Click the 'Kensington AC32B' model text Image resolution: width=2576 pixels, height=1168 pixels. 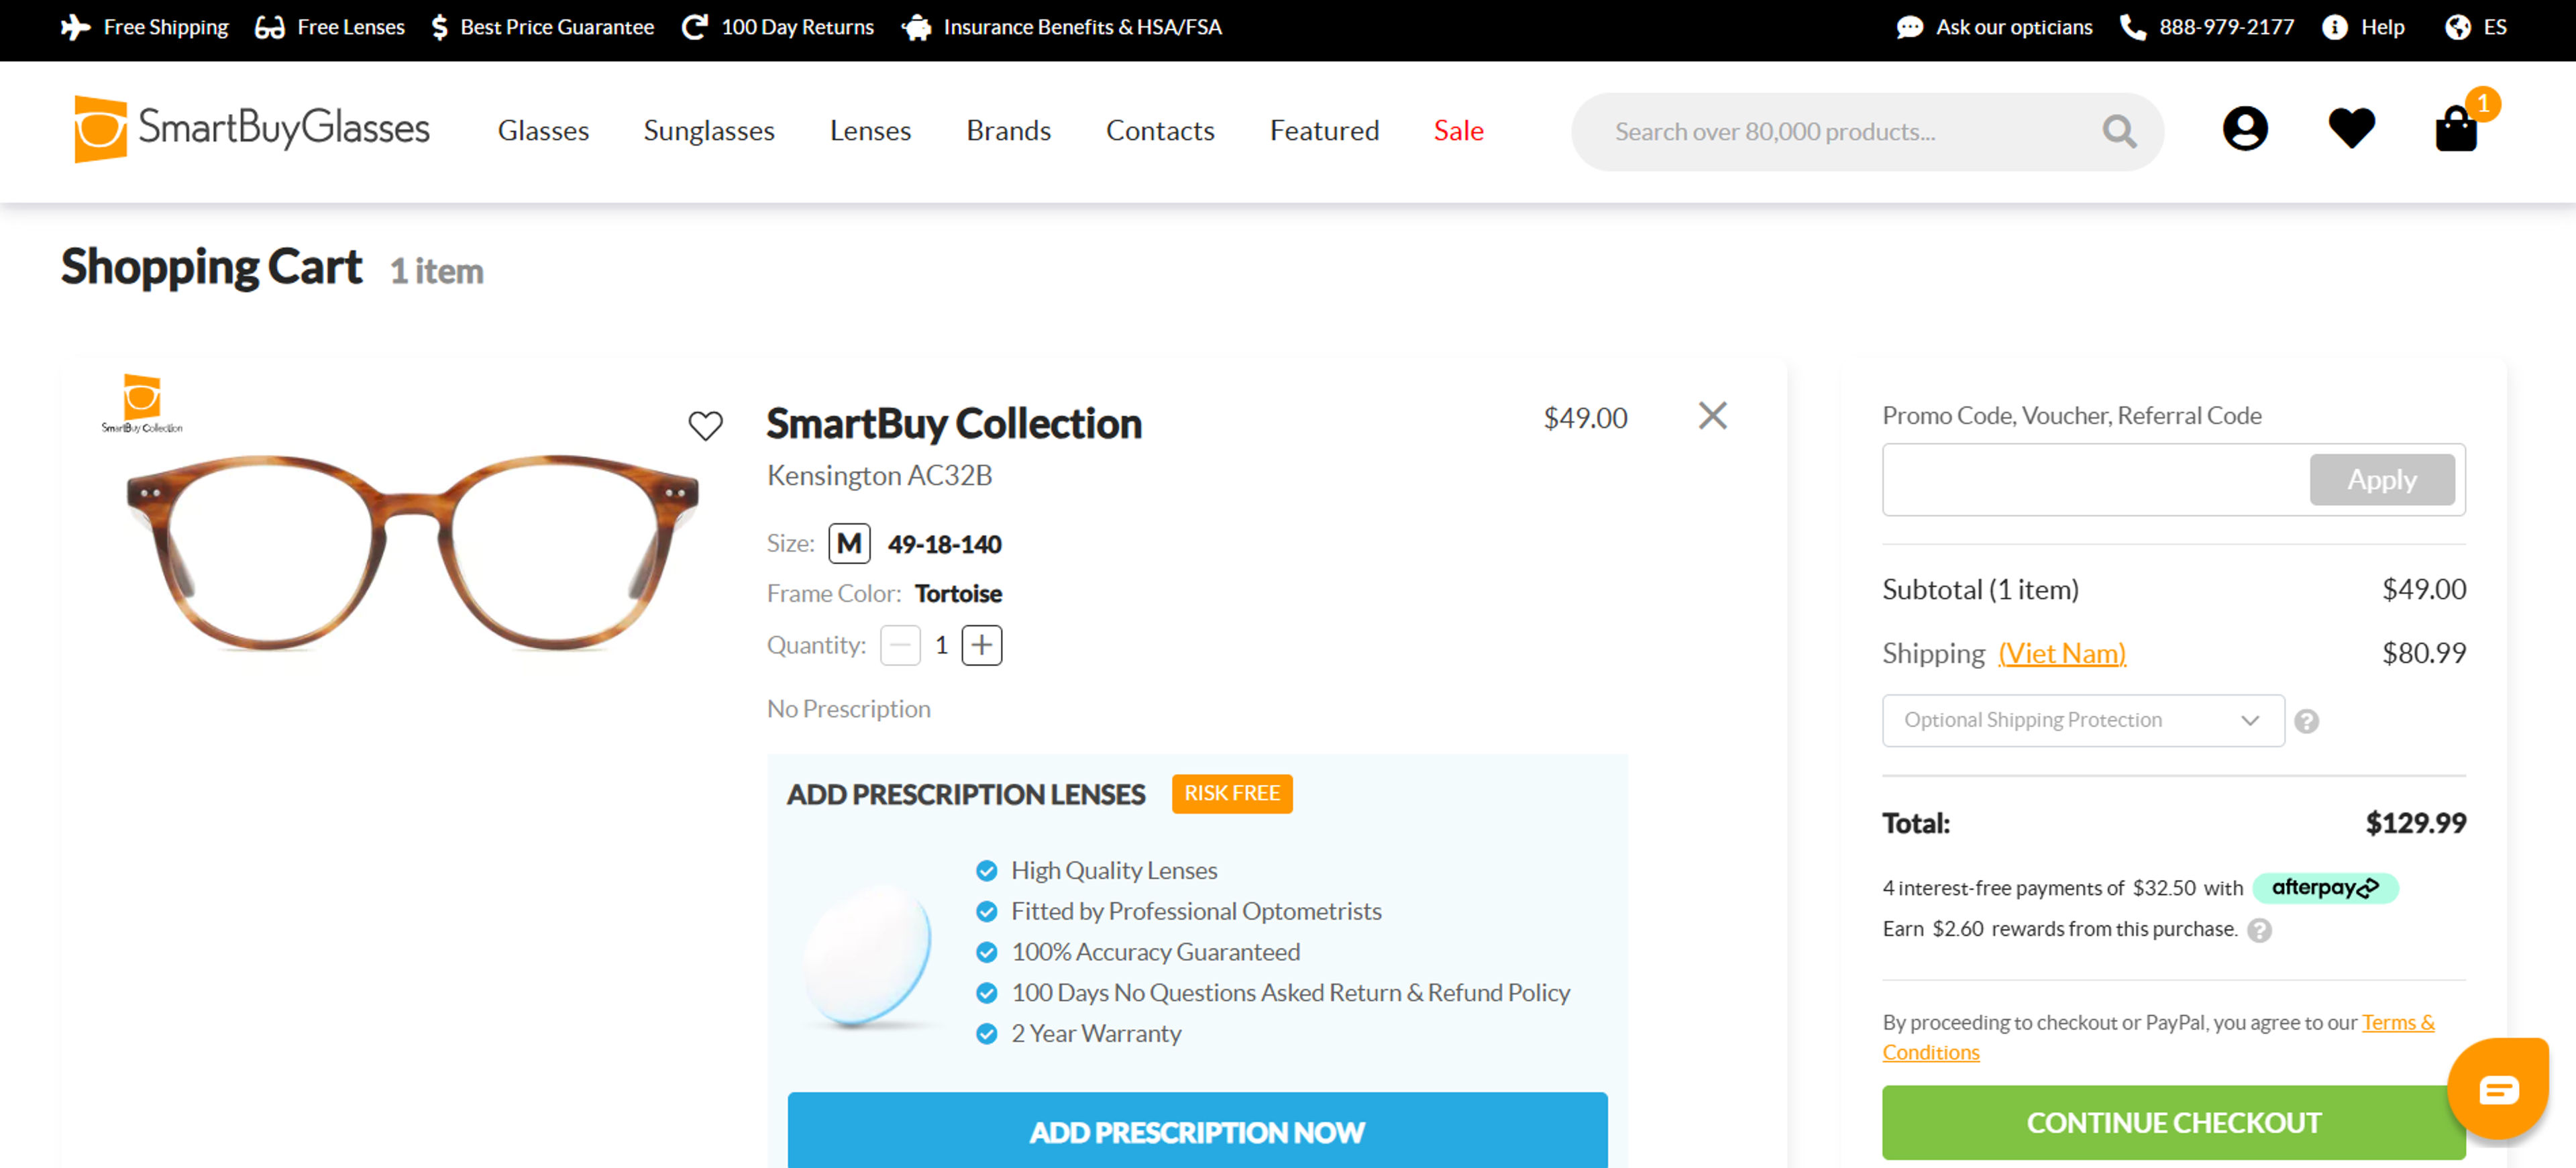click(x=879, y=475)
